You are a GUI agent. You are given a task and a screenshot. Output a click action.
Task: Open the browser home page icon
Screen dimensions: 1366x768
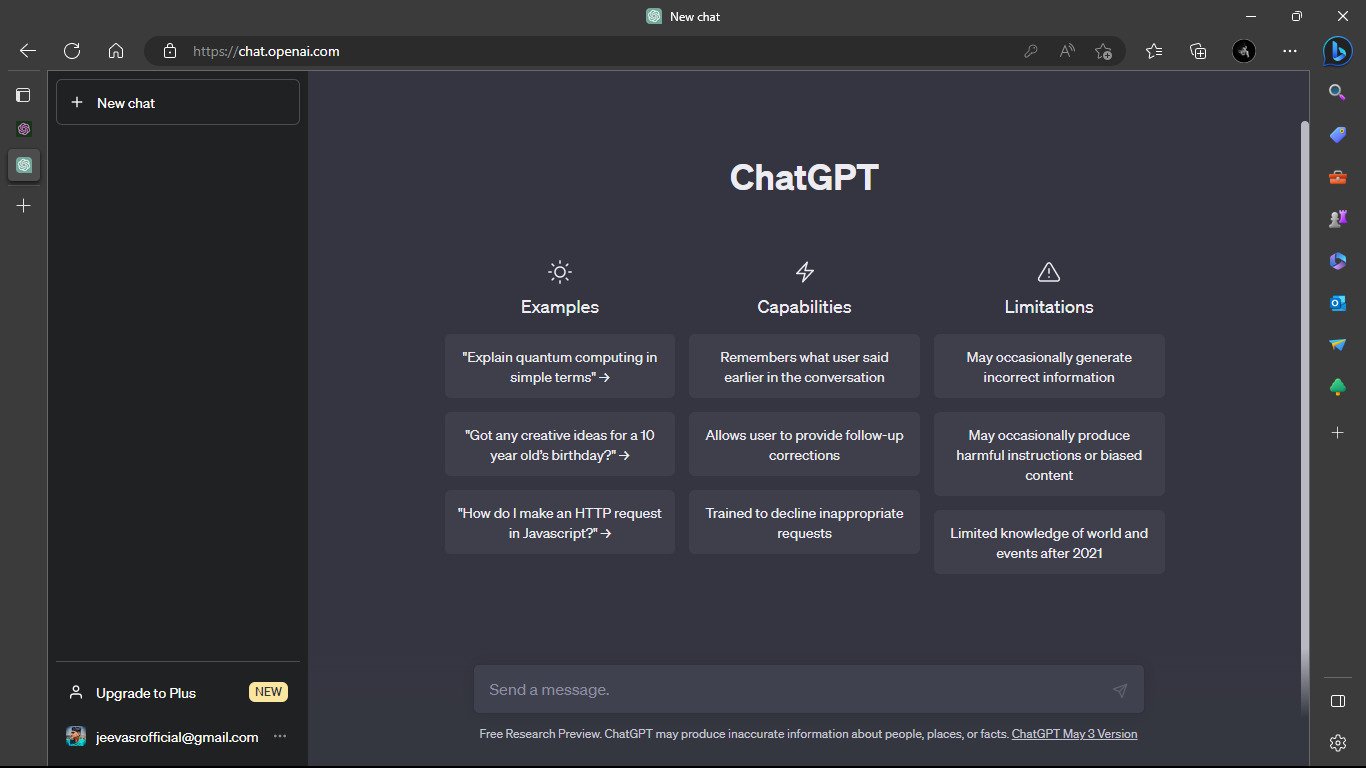pos(116,51)
